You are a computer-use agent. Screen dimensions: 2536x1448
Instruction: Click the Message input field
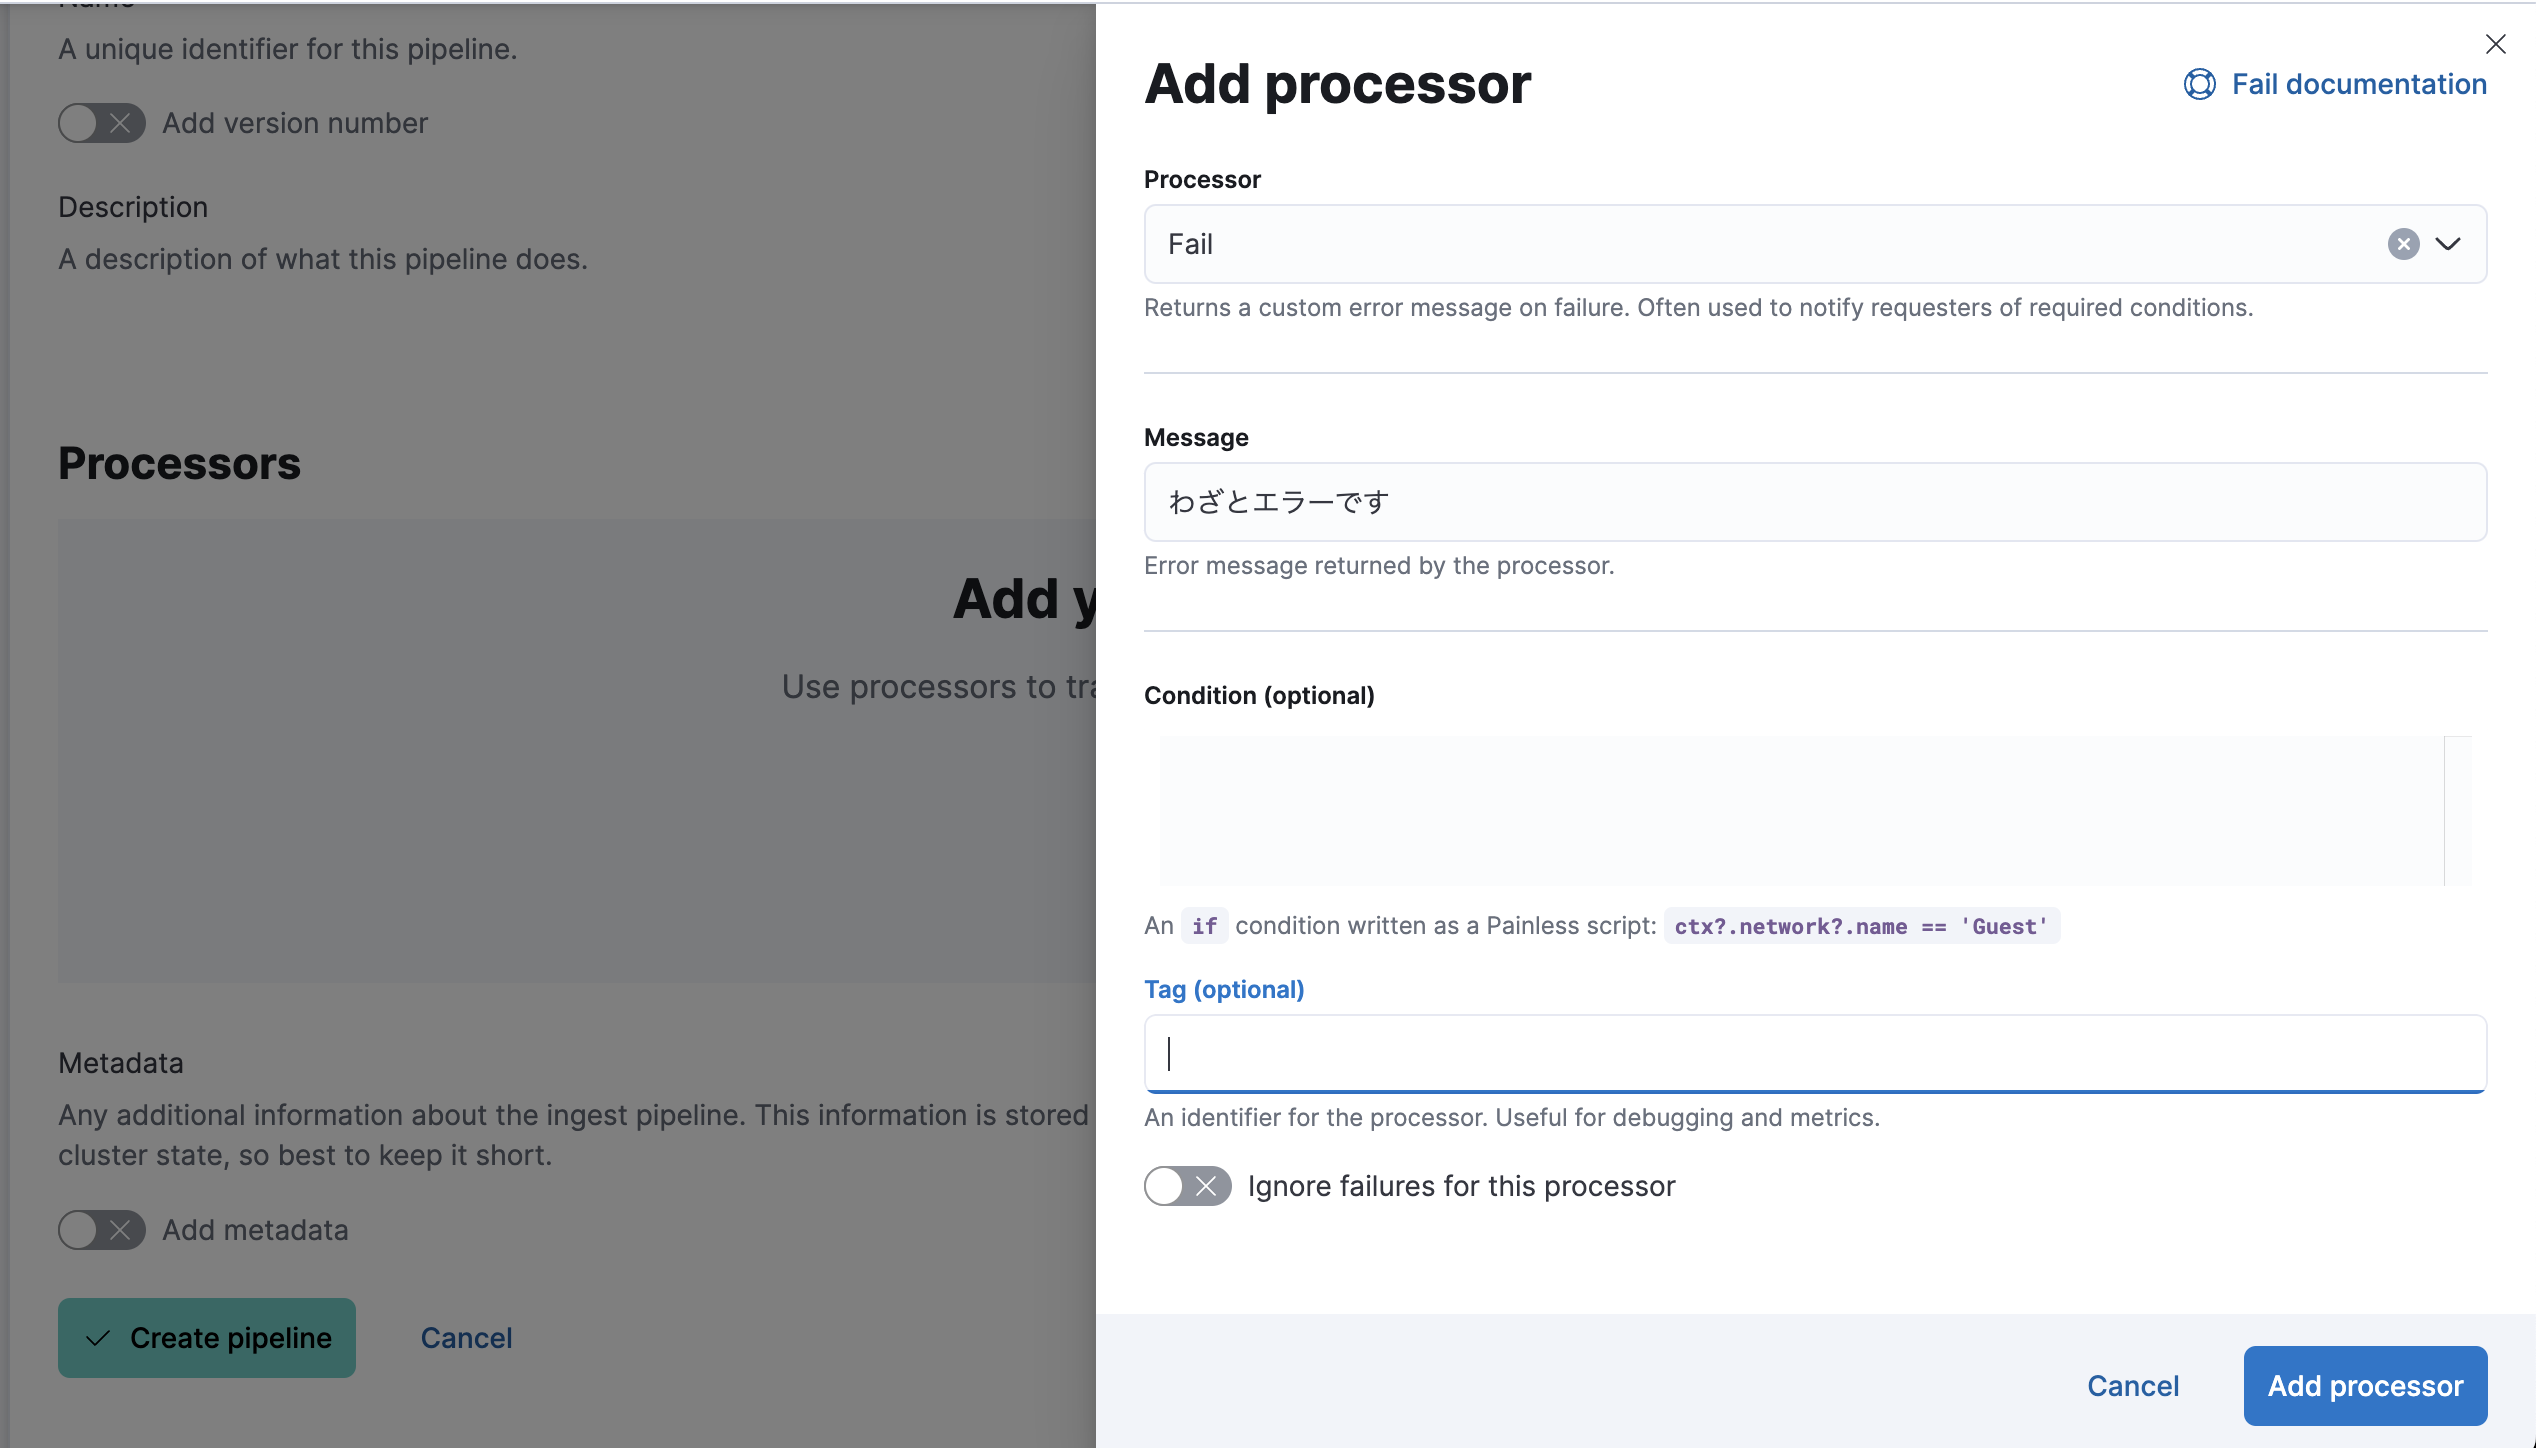(x=1815, y=502)
